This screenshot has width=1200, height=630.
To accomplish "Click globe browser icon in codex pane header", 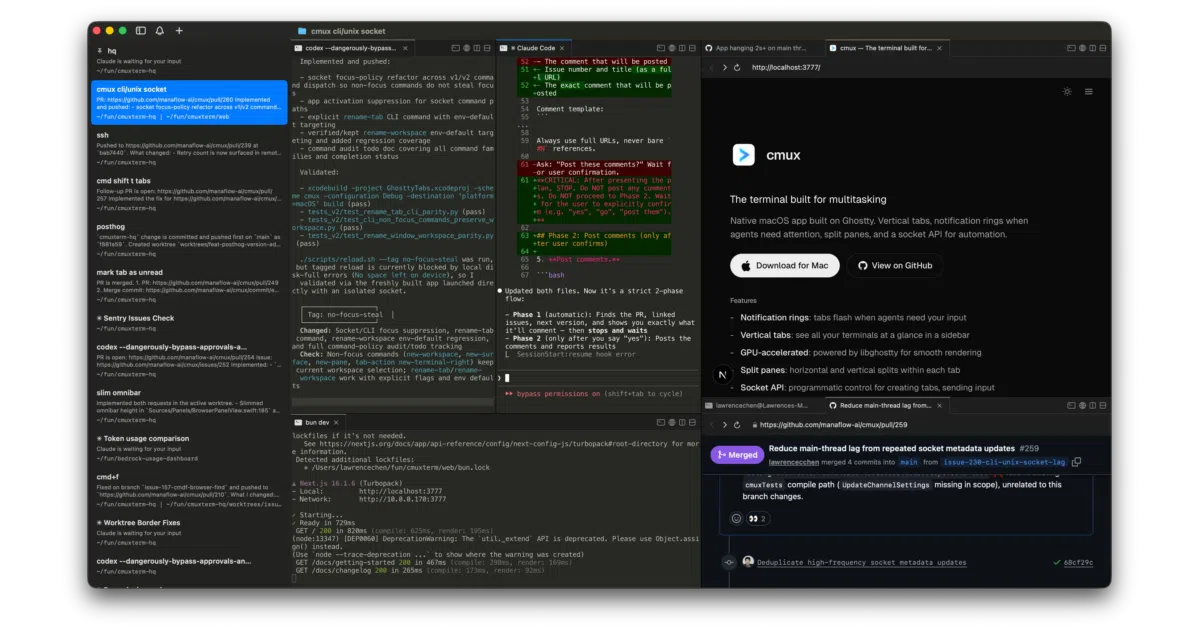I will coord(467,48).
